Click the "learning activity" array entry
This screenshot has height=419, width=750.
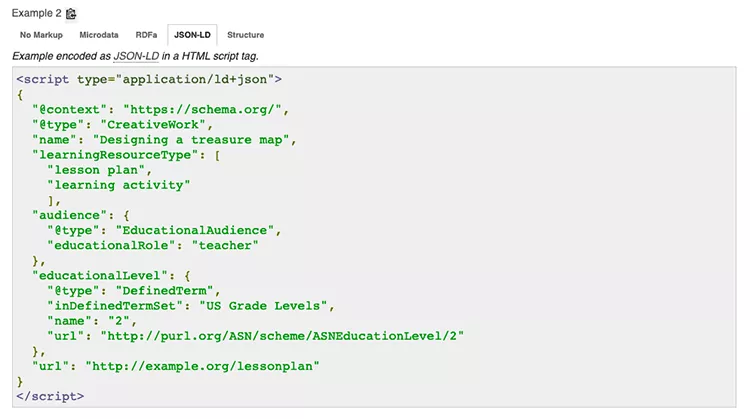pyautogui.click(x=119, y=185)
